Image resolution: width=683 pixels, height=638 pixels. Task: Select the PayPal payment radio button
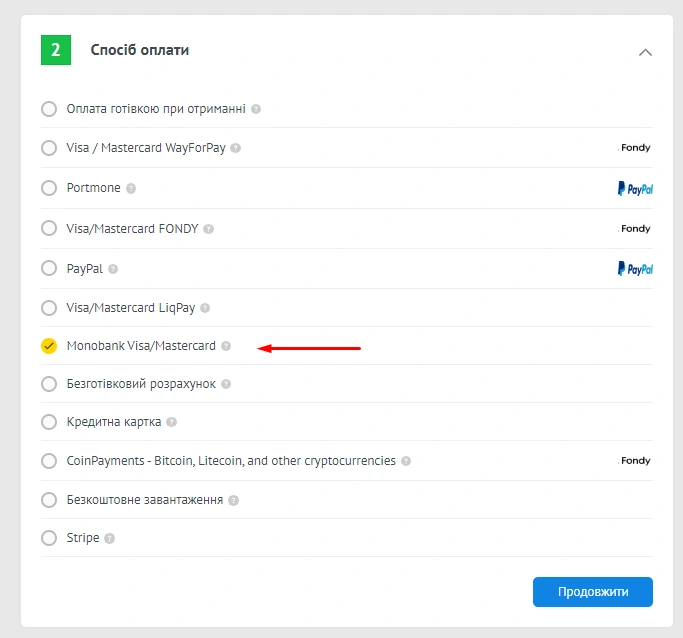click(x=49, y=268)
